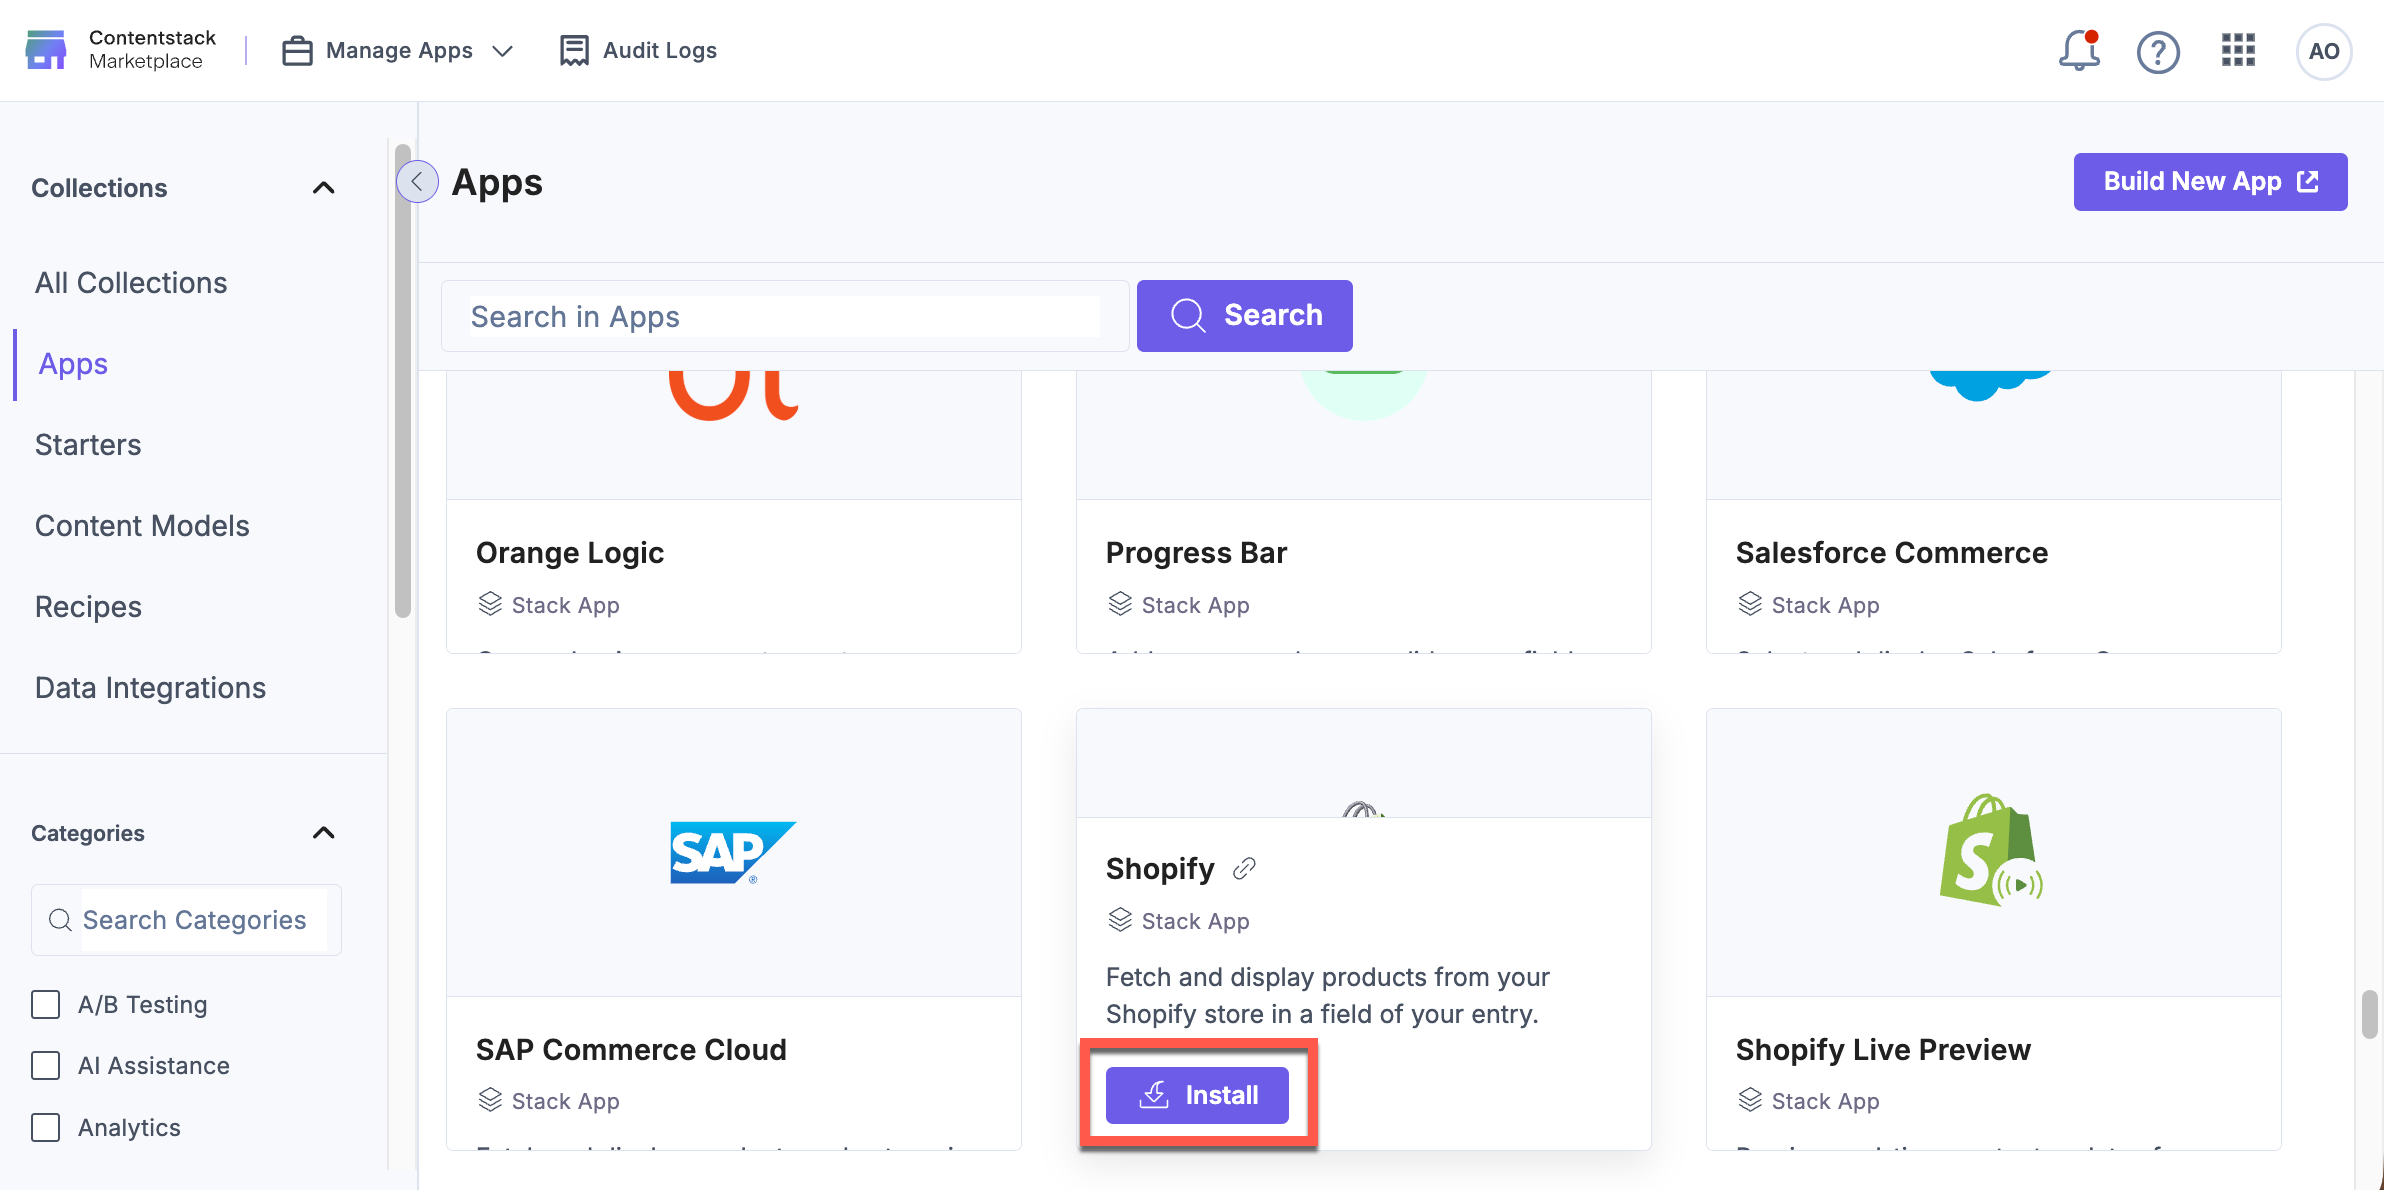2384x1190 pixels.
Task: Expand the Manage Apps dropdown chevron
Action: point(503,51)
